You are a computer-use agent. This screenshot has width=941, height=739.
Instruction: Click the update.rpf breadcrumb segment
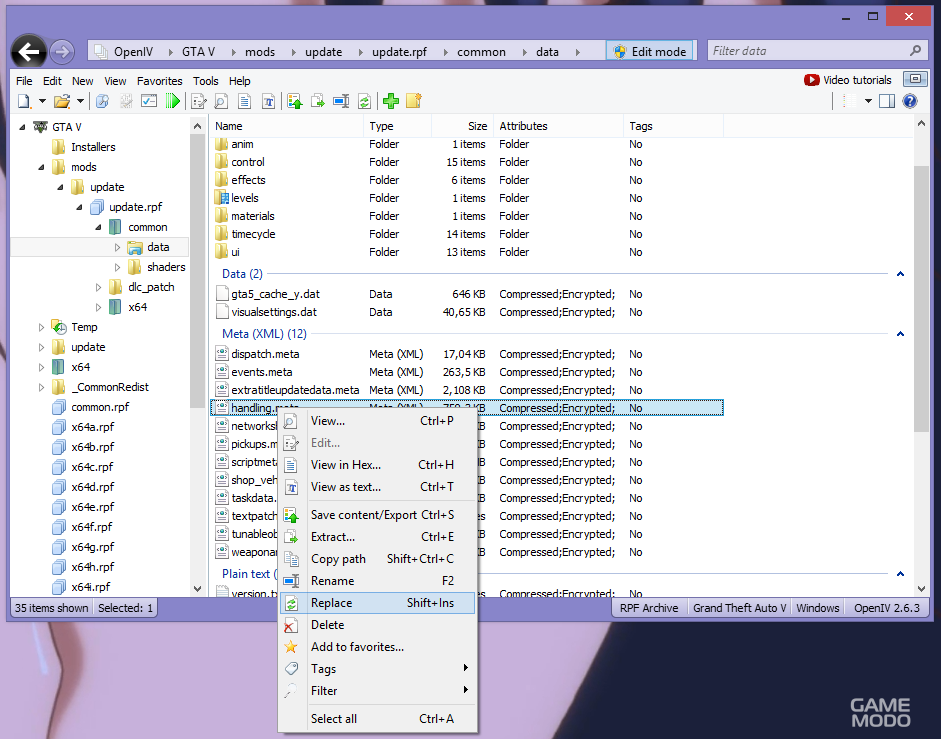[x=399, y=52]
